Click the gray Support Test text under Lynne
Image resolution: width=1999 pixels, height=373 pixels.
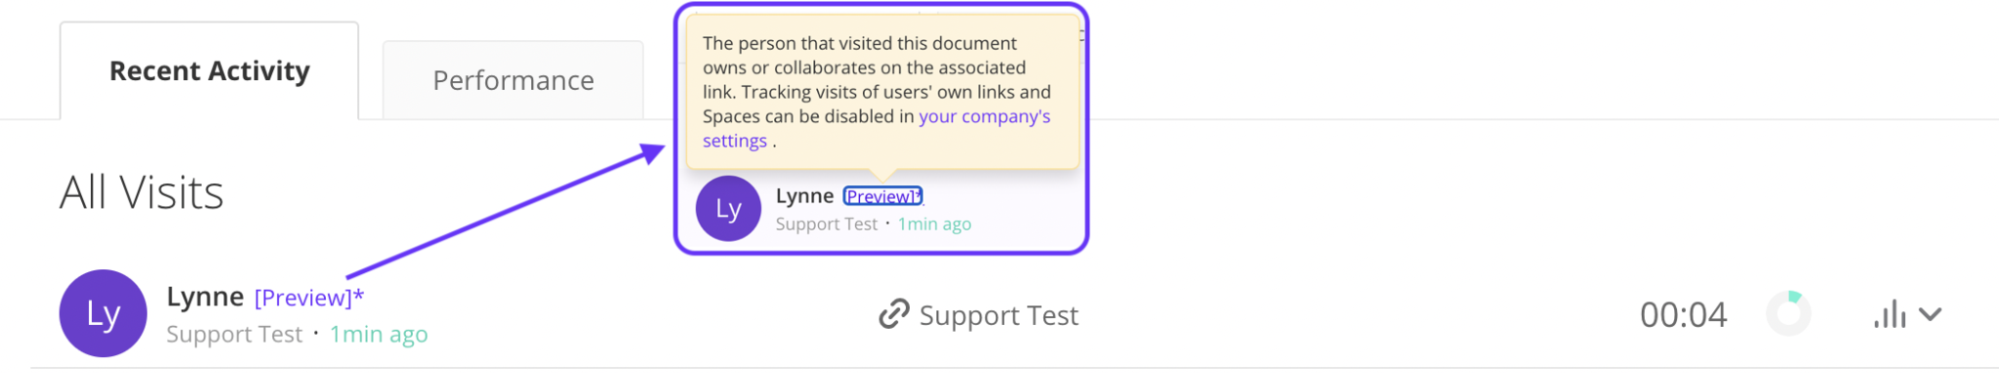[234, 334]
